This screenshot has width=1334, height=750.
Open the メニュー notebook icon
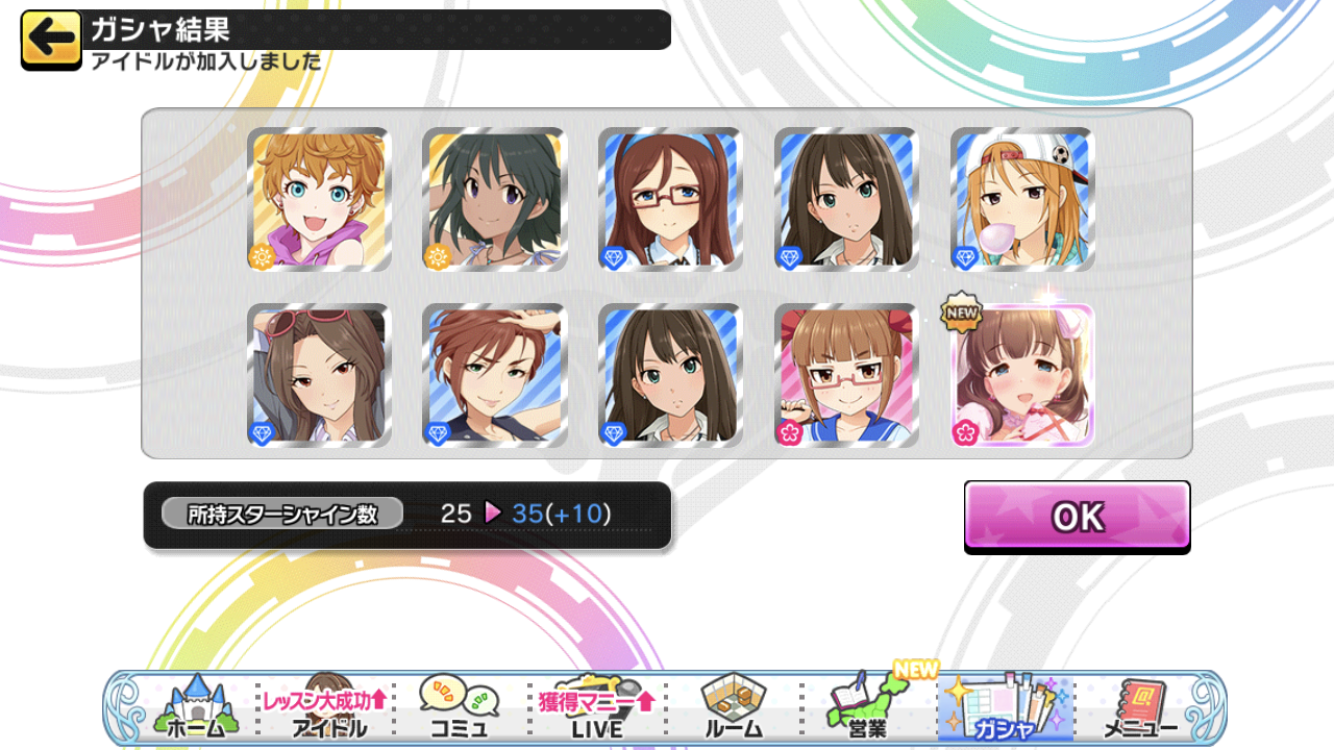[x=1140, y=707]
